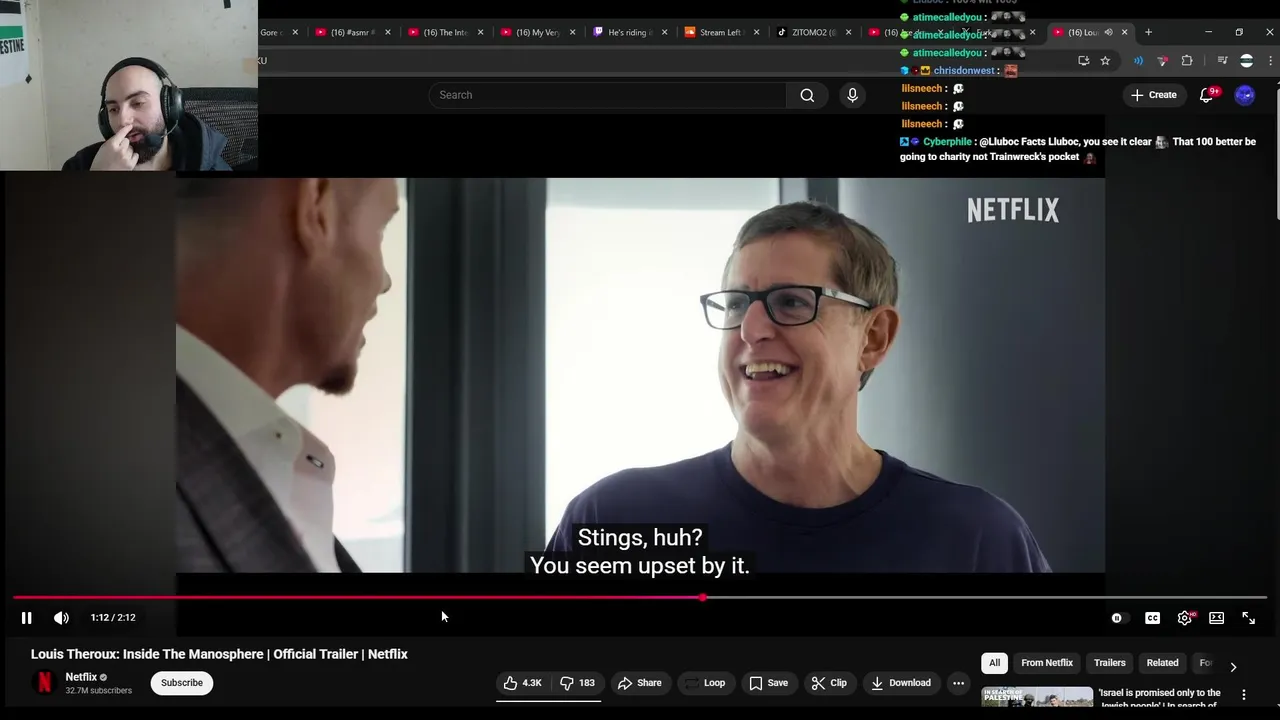Viewport: 1280px width, 720px height.
Task: Download the video
Action: [901, 683]
